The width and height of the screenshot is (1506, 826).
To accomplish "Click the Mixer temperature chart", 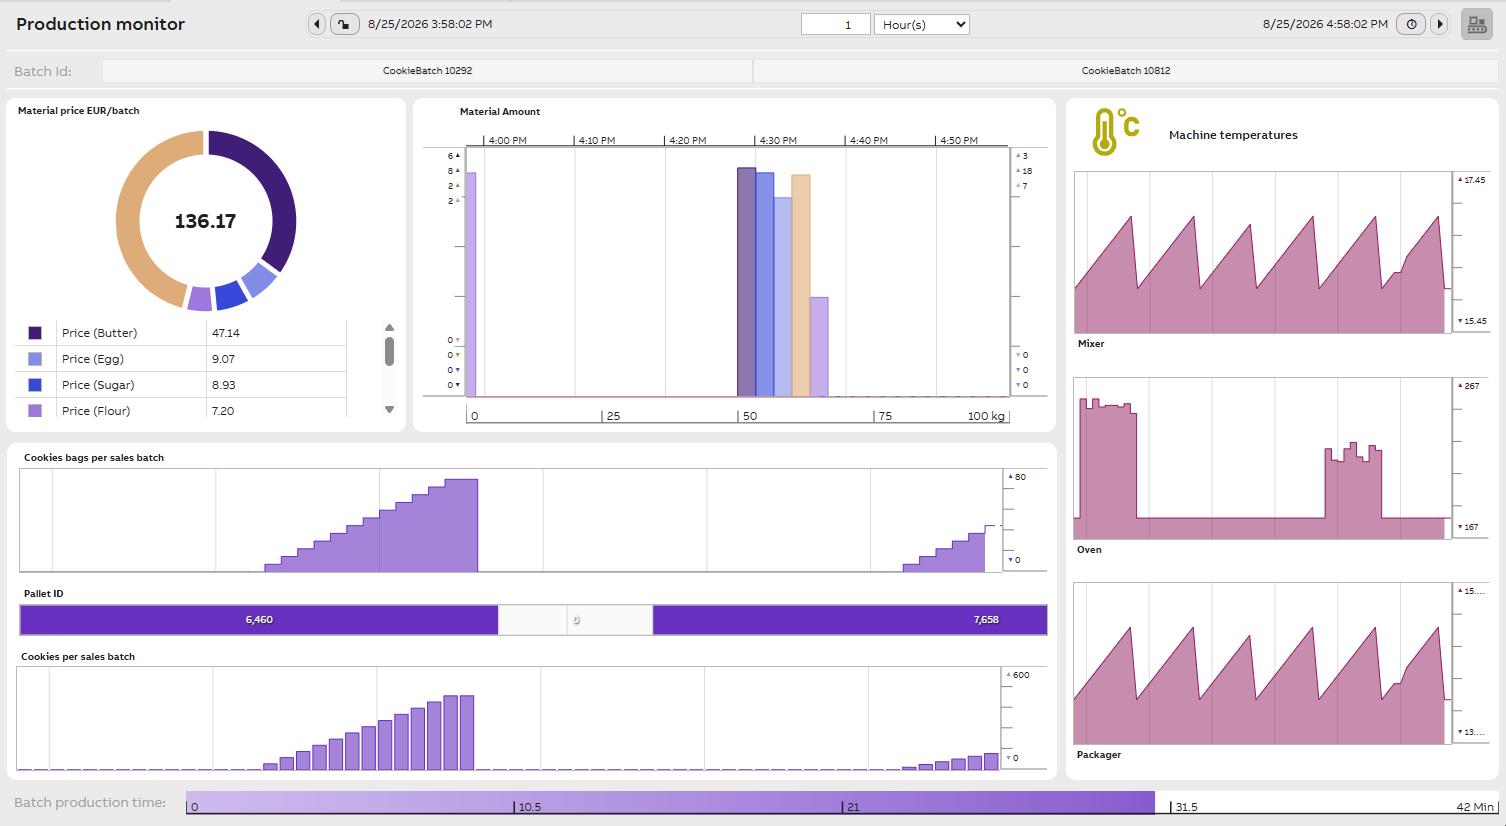I will pos(1262,252).
